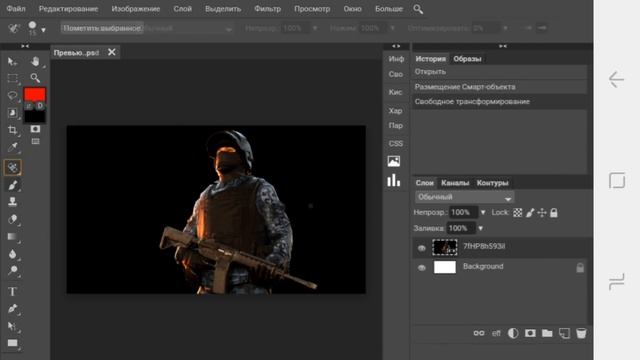Select the Pen tool
This screenshot has width=640, height=360.
click(x=12, y=309)
